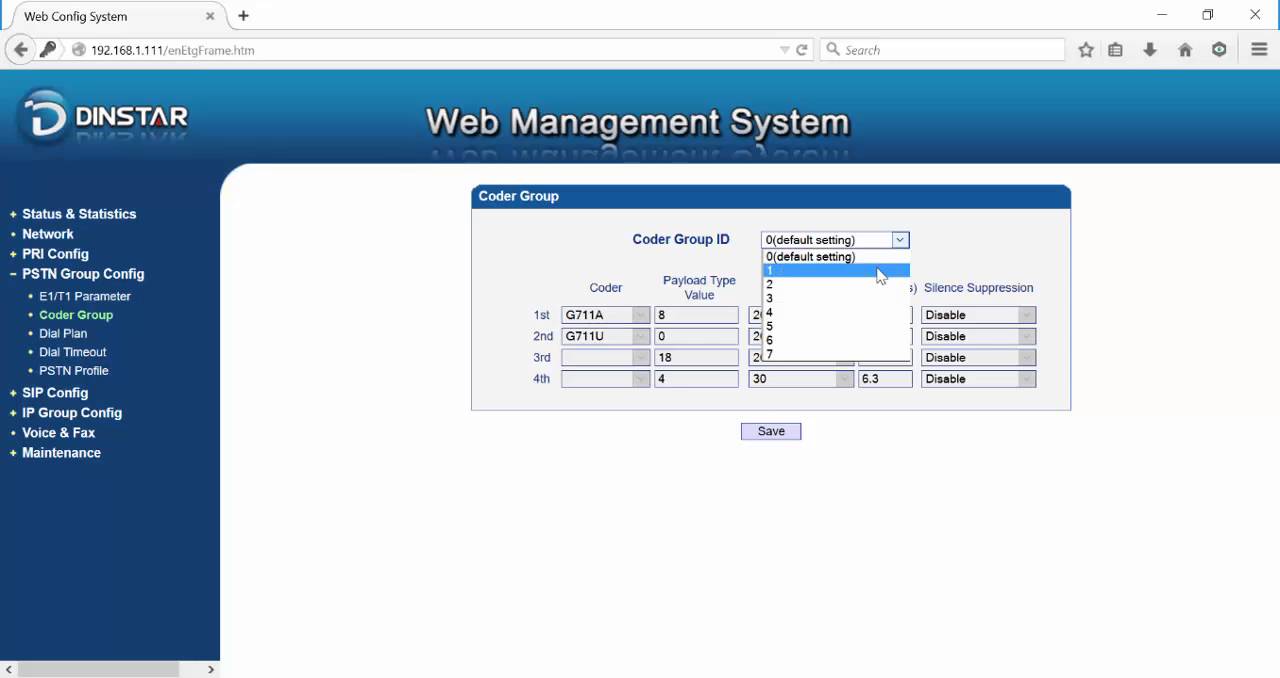Viewport: 1280px width, 678px height.
Task: Select option 5 in Coder Group ID list
Action: pyautogui.click(x=836, y=327)
